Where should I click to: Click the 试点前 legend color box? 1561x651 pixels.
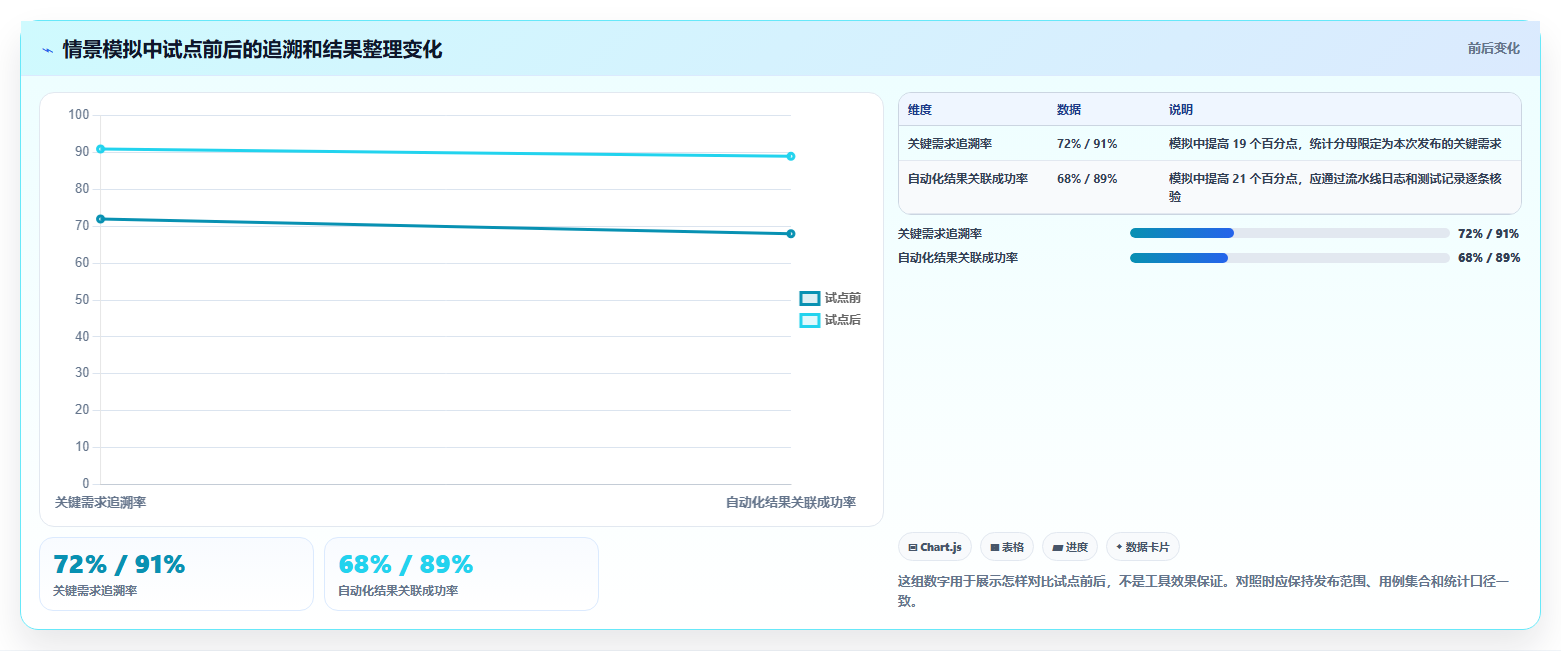(810, 298)
